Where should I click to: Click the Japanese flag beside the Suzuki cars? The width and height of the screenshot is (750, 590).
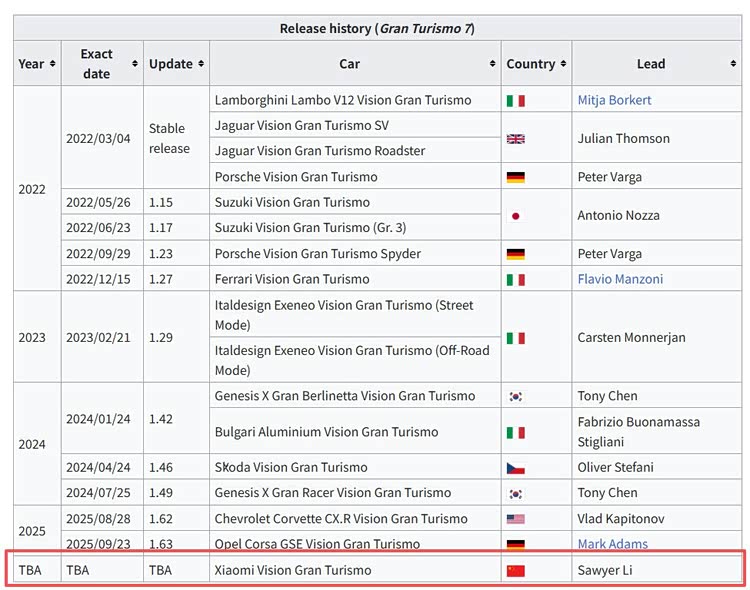point(516,216)
